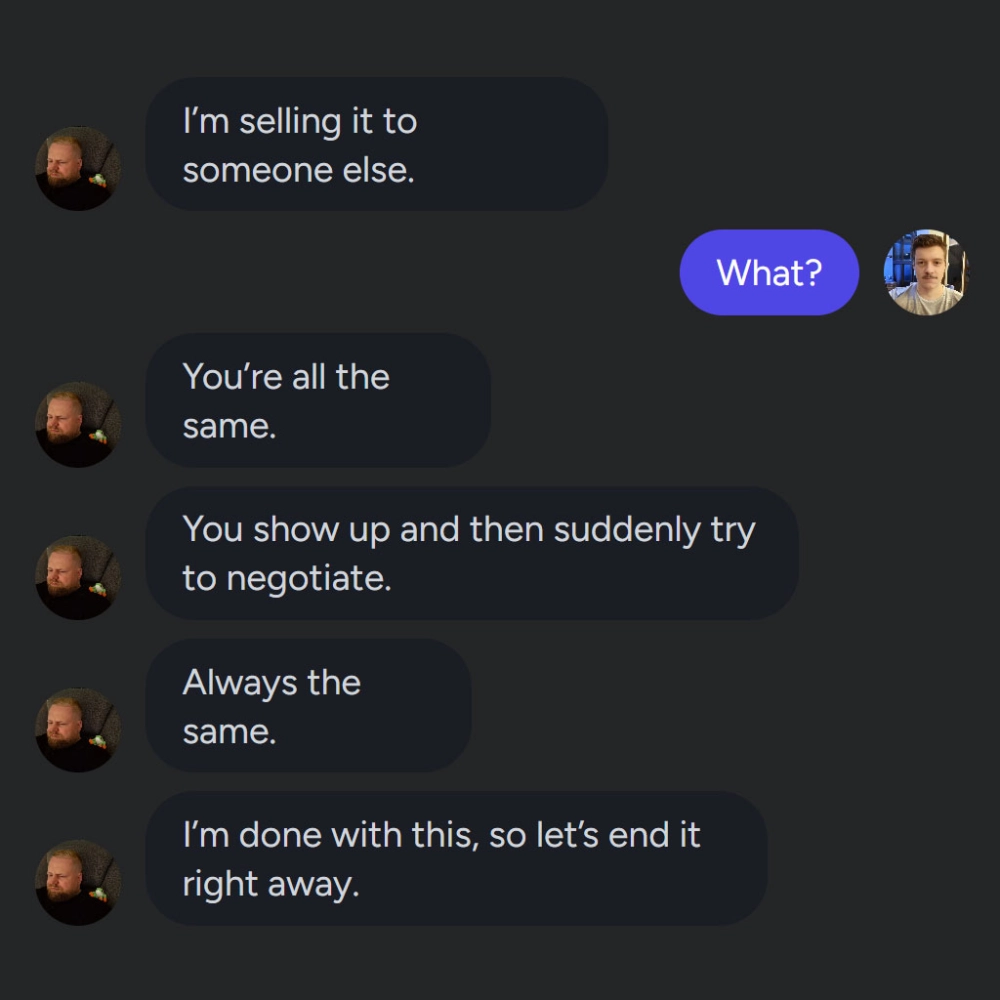Select the "I'm selling it to someone else" bubble
1000x1000 pixels.
[377, 144]
